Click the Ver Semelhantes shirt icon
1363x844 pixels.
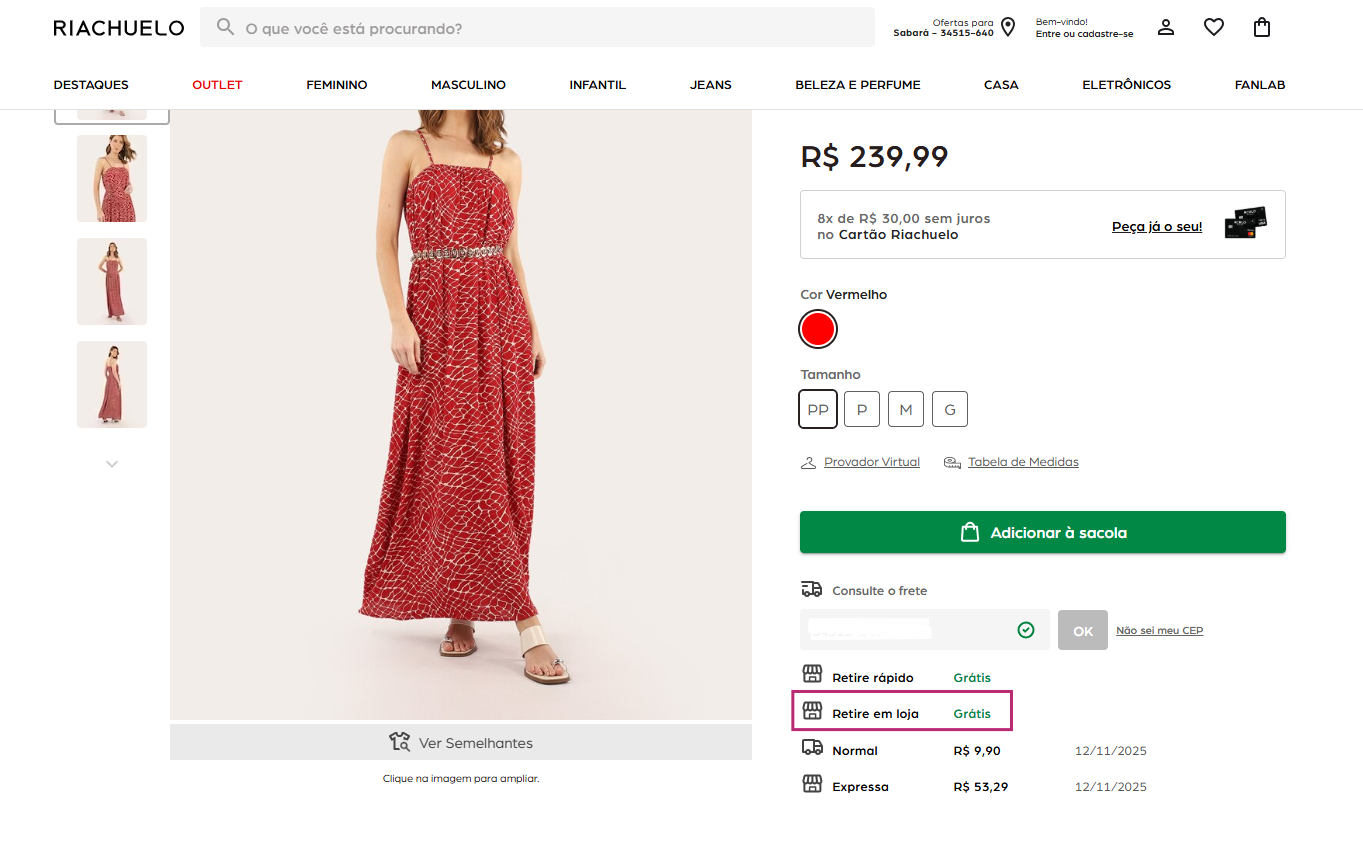coord(398,742)
